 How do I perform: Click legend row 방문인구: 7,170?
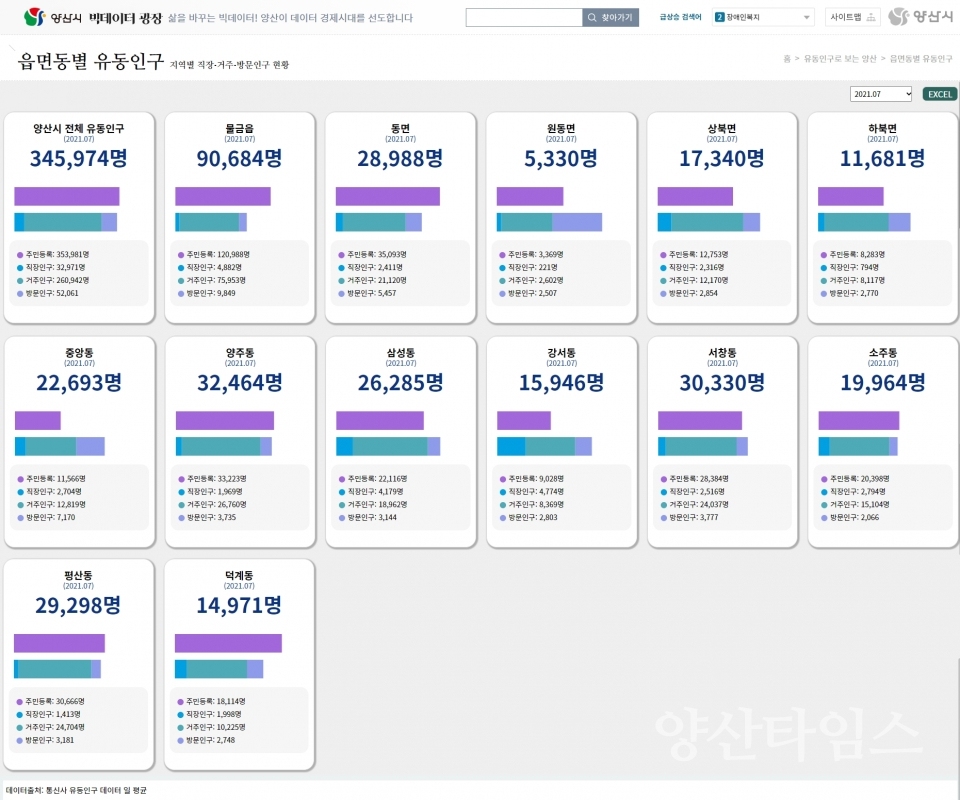[47, 517]
